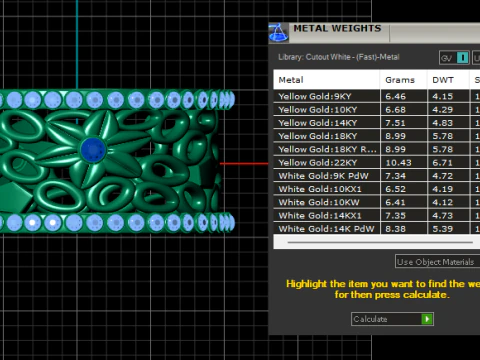Click the 4.73 DWT value
Image resolution: width=480 pixels, height=360 pixels.
[x=443, y=215]
